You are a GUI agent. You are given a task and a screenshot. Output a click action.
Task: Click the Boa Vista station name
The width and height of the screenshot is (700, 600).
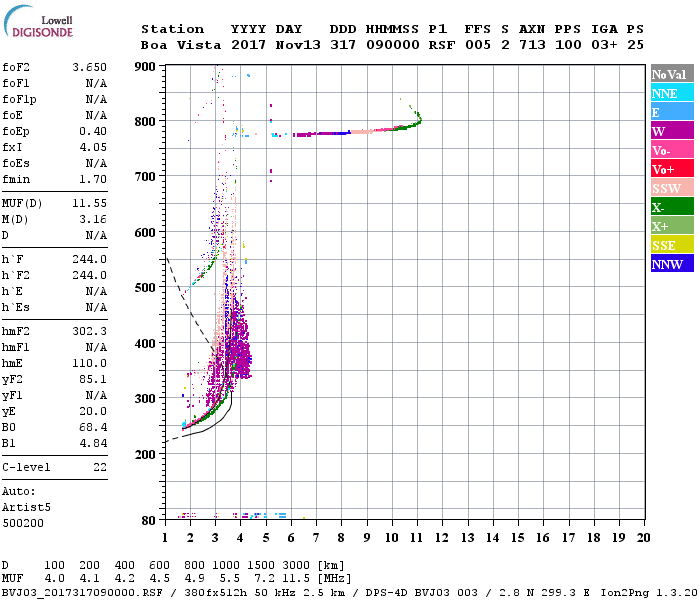pos(181,45)
